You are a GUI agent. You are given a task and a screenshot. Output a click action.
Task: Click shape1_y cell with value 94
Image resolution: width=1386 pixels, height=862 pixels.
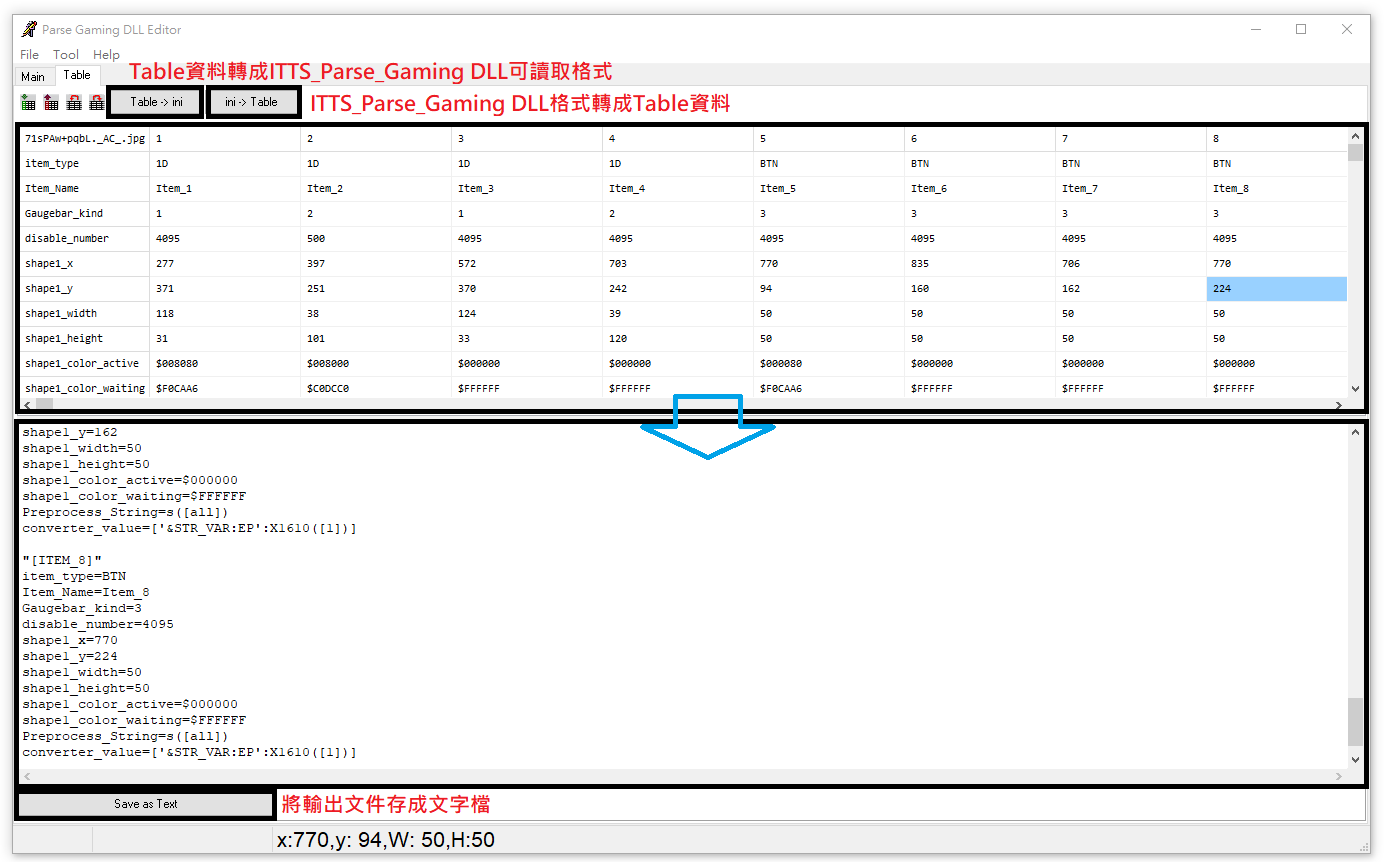pyautogui.click(x=830, y=289)
